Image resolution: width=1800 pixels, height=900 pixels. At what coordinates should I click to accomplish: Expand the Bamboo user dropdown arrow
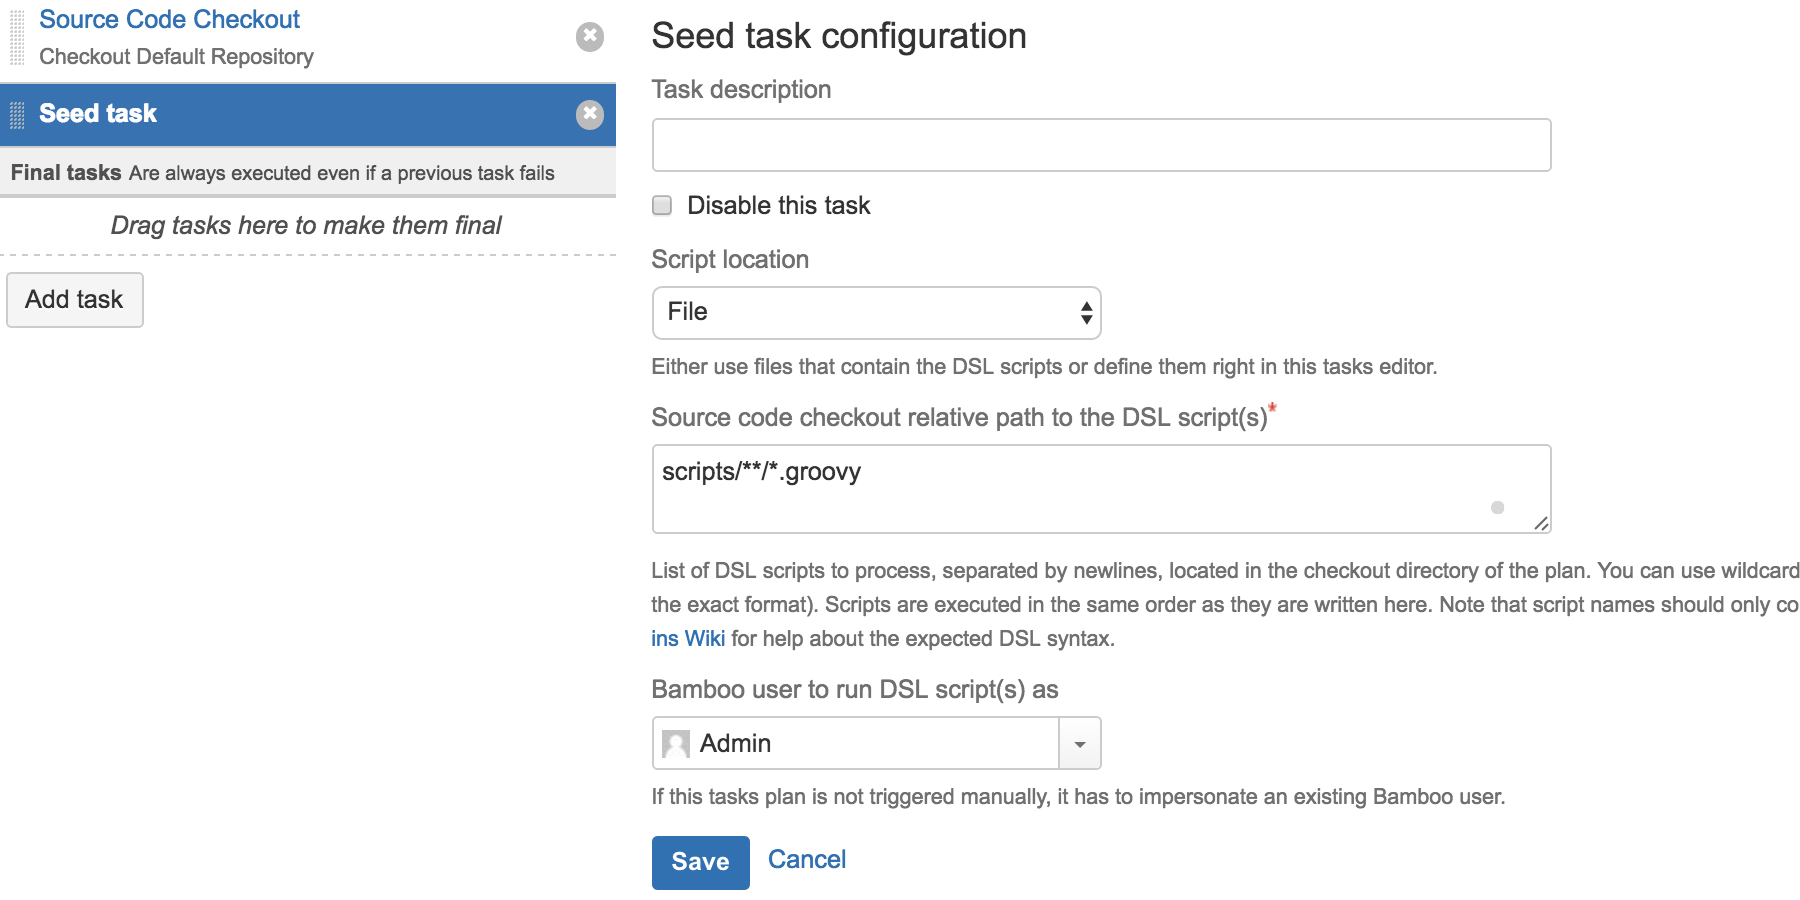1080,744
